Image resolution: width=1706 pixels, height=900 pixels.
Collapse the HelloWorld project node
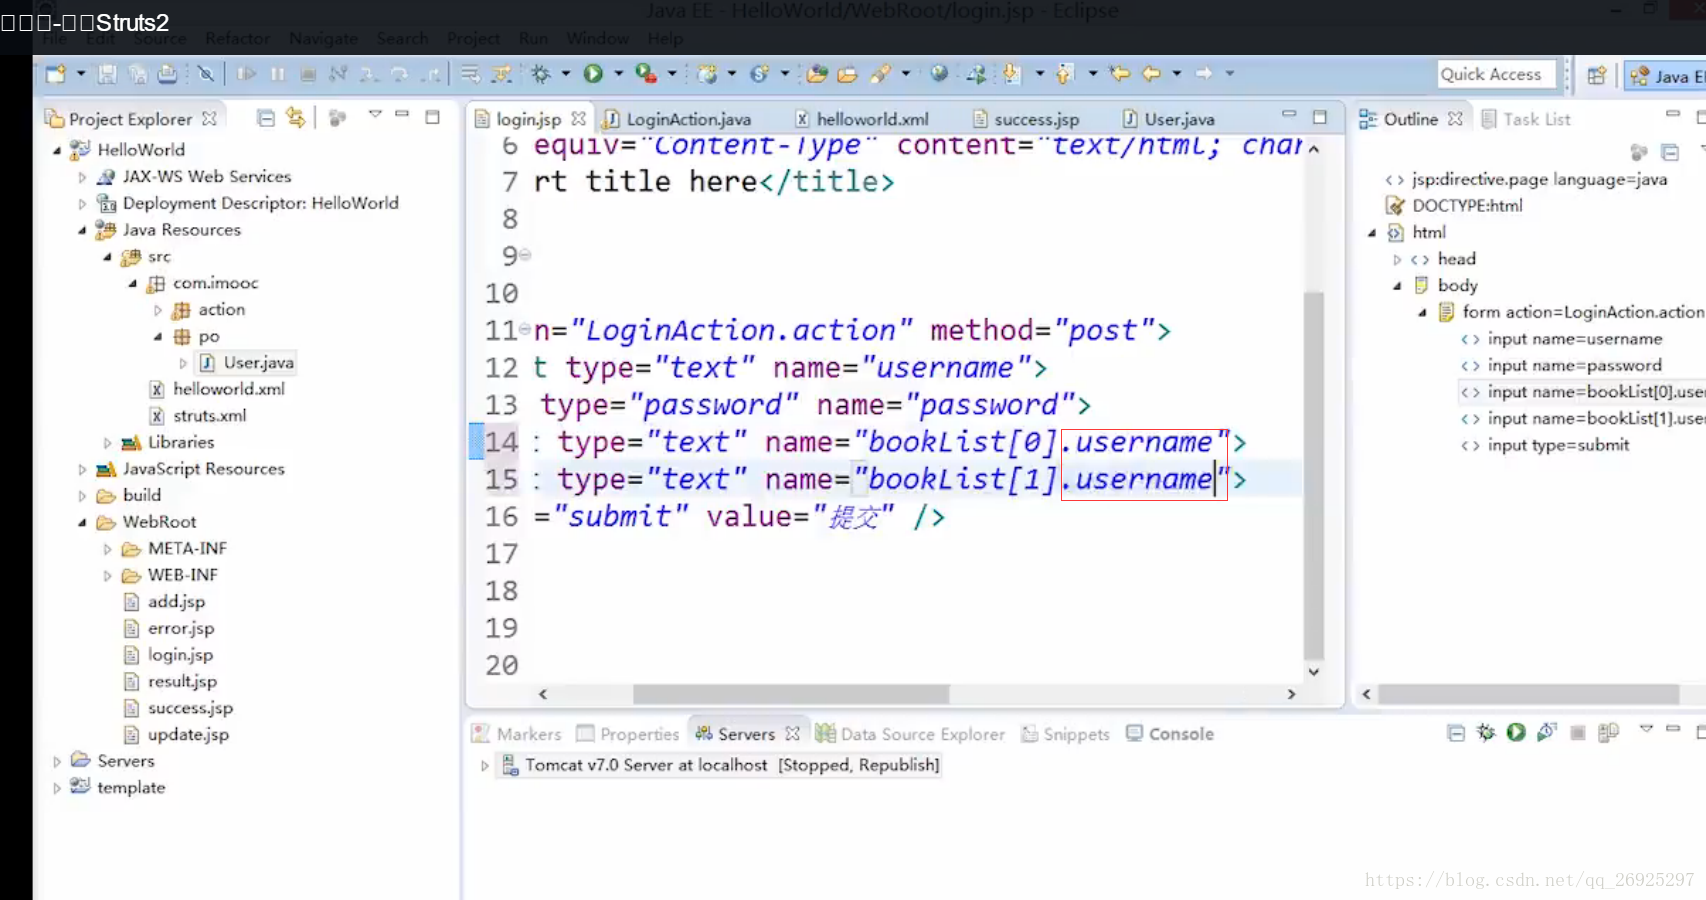click(57, 150)
